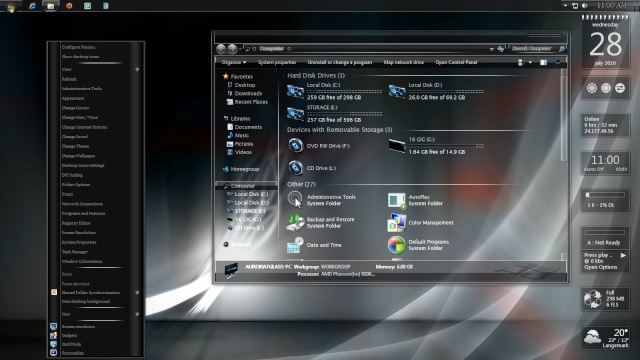Viewport: 640px width, 360px height.
Task: Open the Color Management icon
Action: (397, 222)
